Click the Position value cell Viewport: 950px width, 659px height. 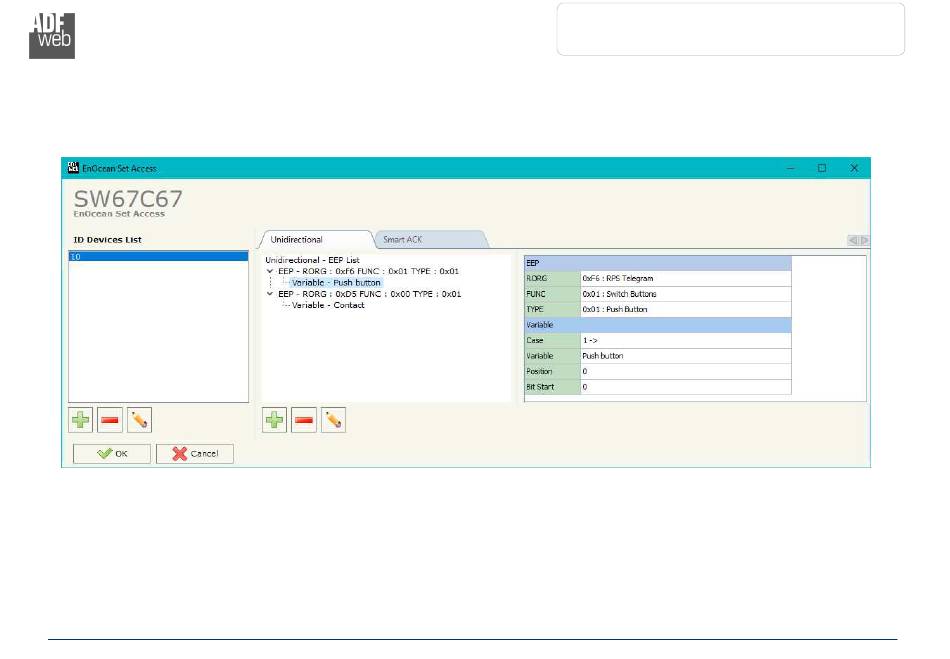point(685,371)
